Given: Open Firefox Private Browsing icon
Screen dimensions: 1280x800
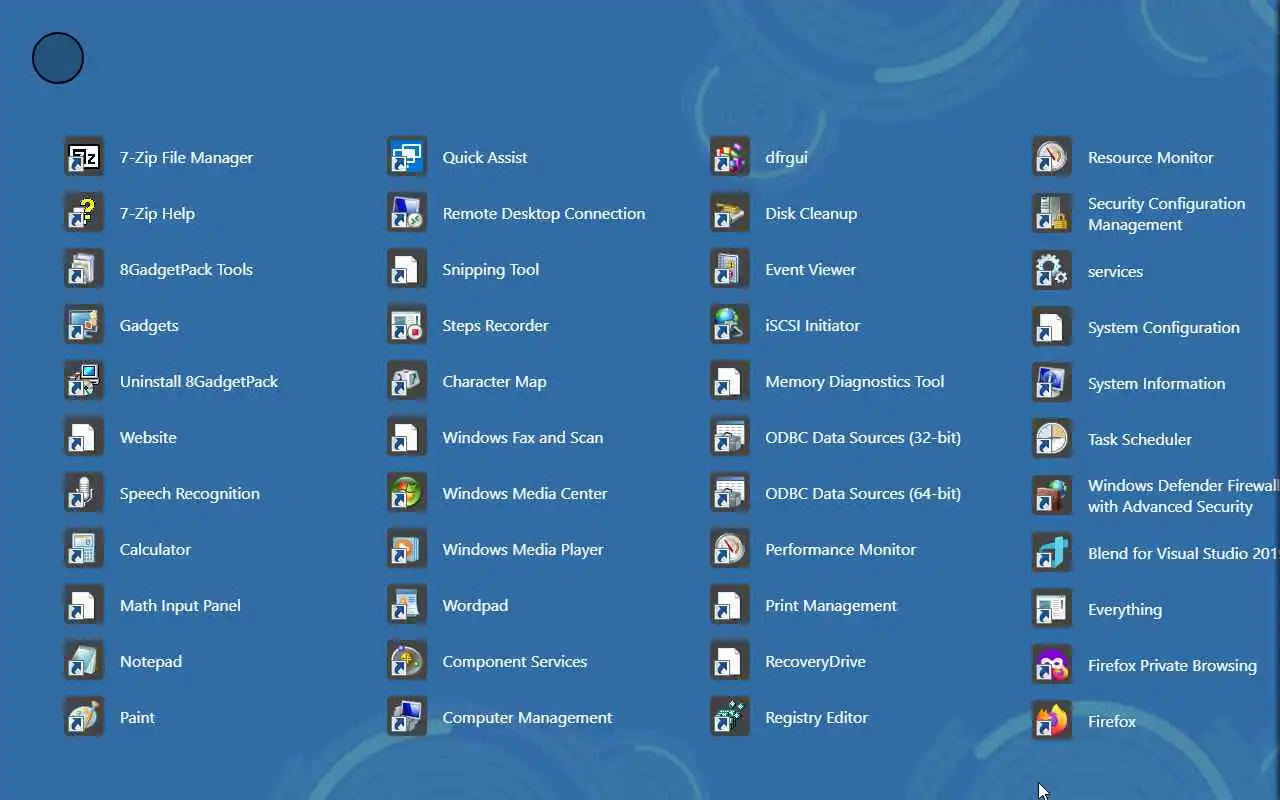Looking at the screenshot, I should tap(1052, 665).
